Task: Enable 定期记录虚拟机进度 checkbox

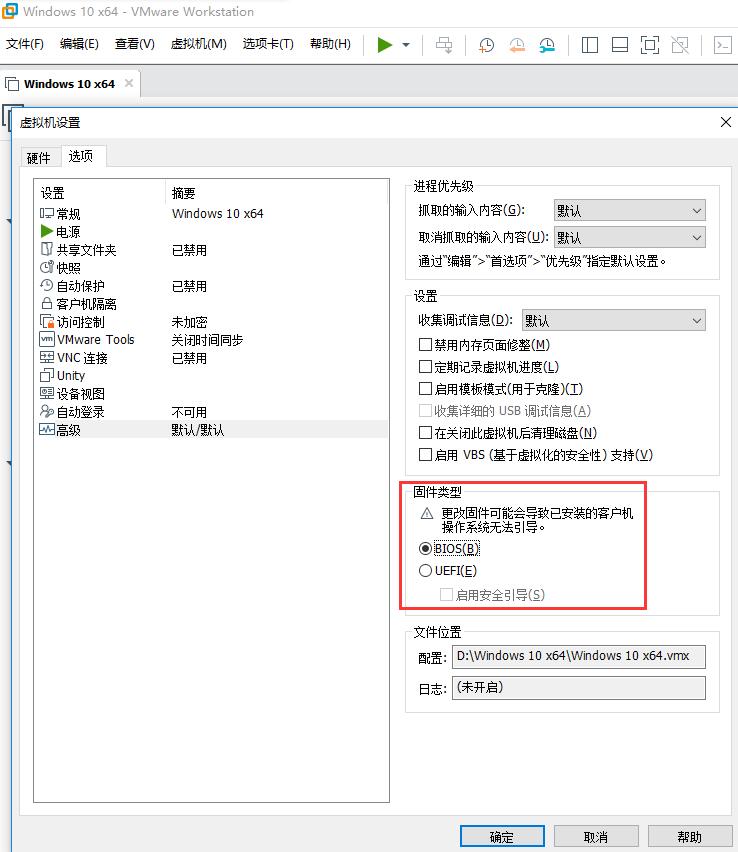Action: [426, 367]
